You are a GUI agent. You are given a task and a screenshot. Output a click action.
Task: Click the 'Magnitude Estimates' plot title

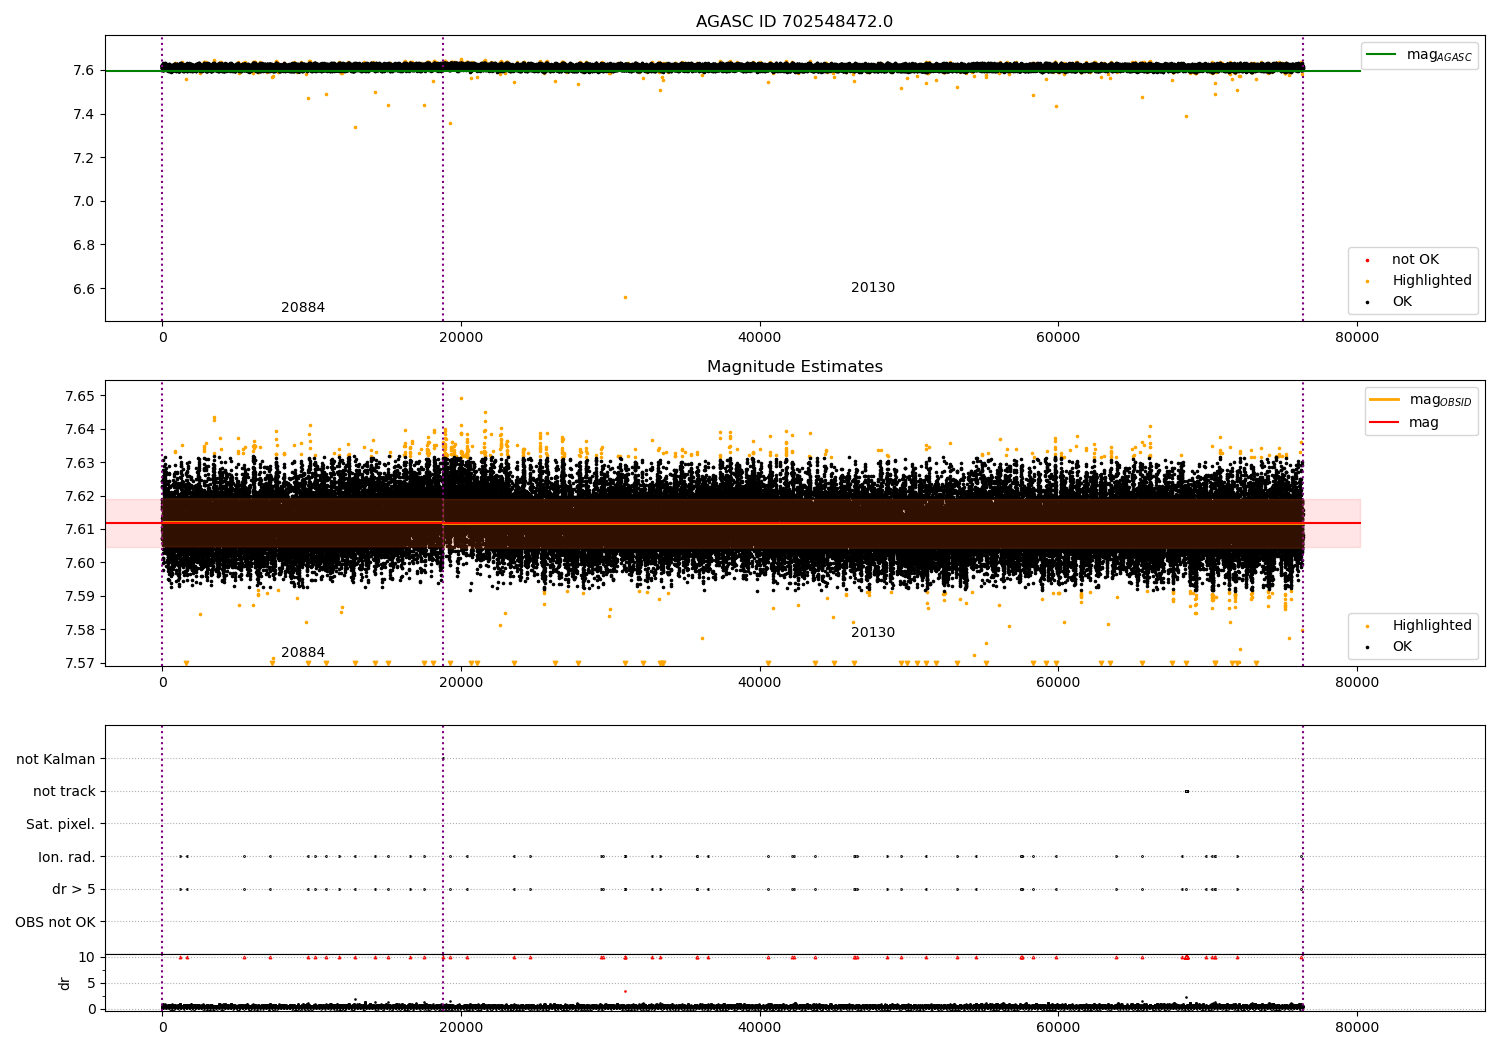point(794,367)
